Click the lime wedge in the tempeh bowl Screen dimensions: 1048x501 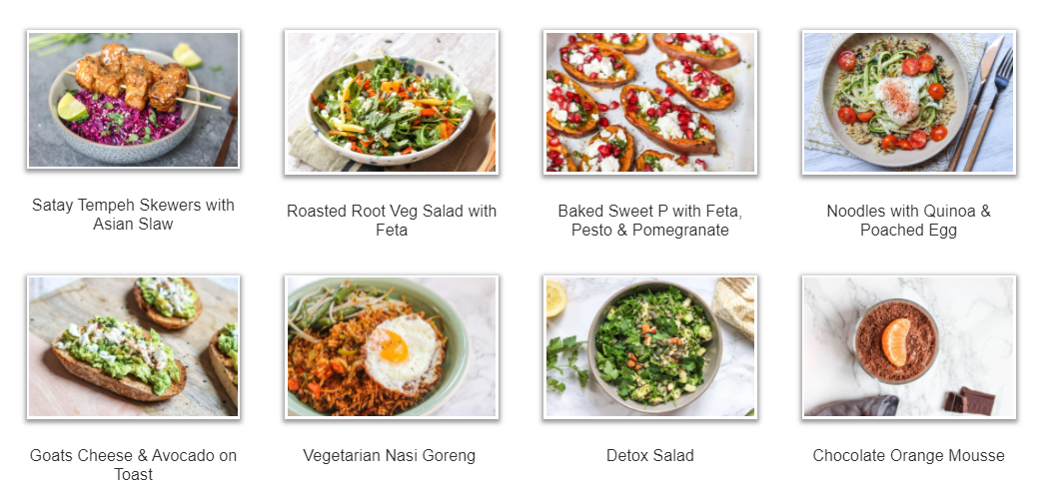click(x=72, y=107)
